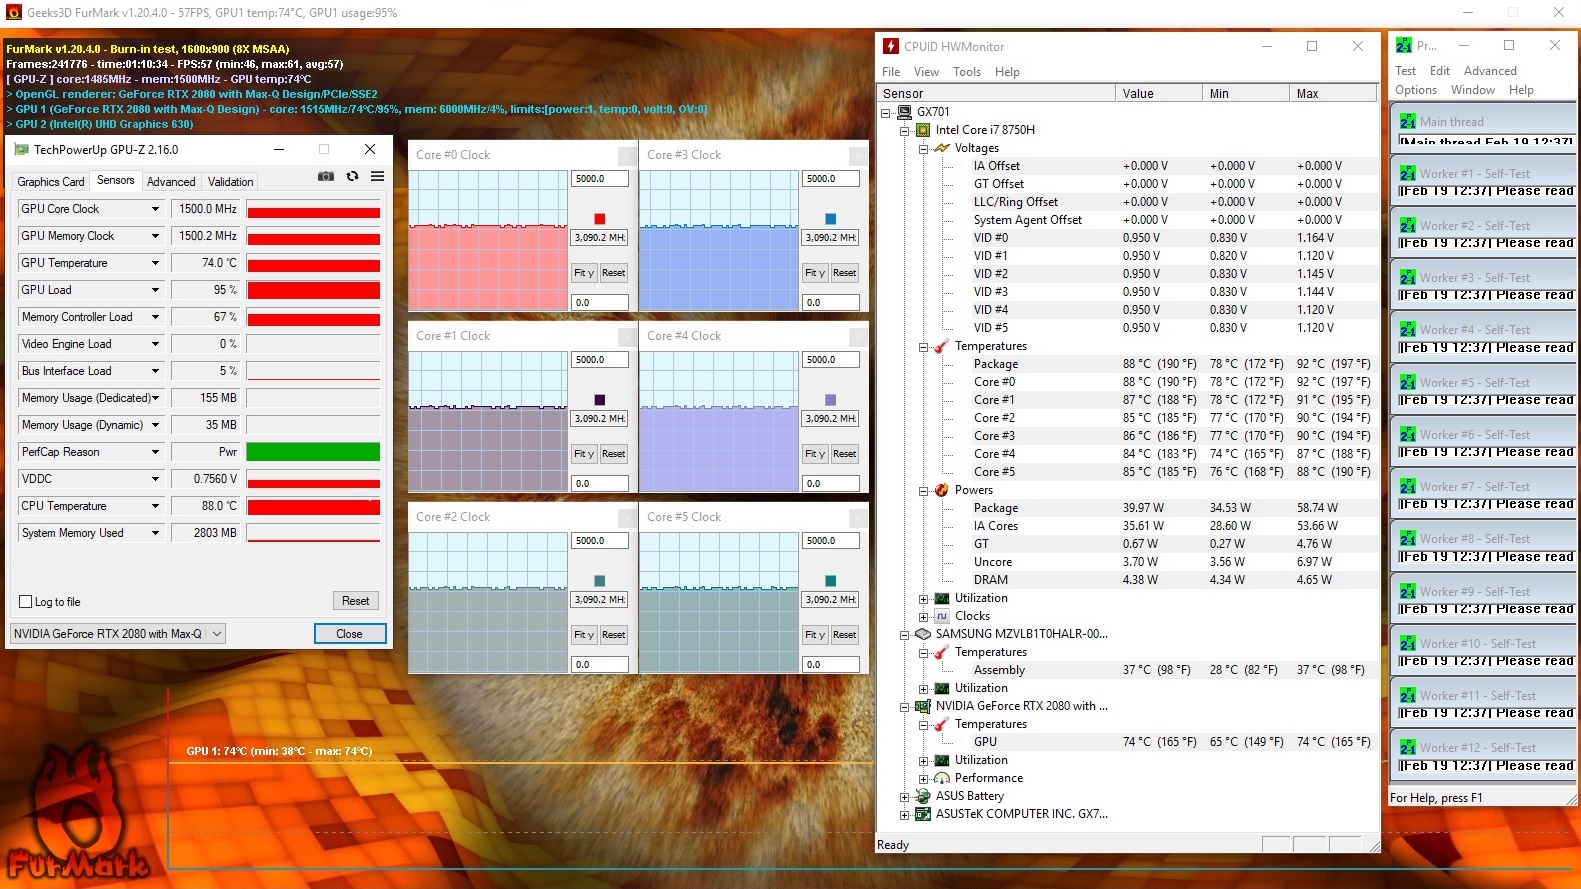Switch to the Graphics Card tab
Viewport: 1581px width, 889px height.
tap(51, 182)
